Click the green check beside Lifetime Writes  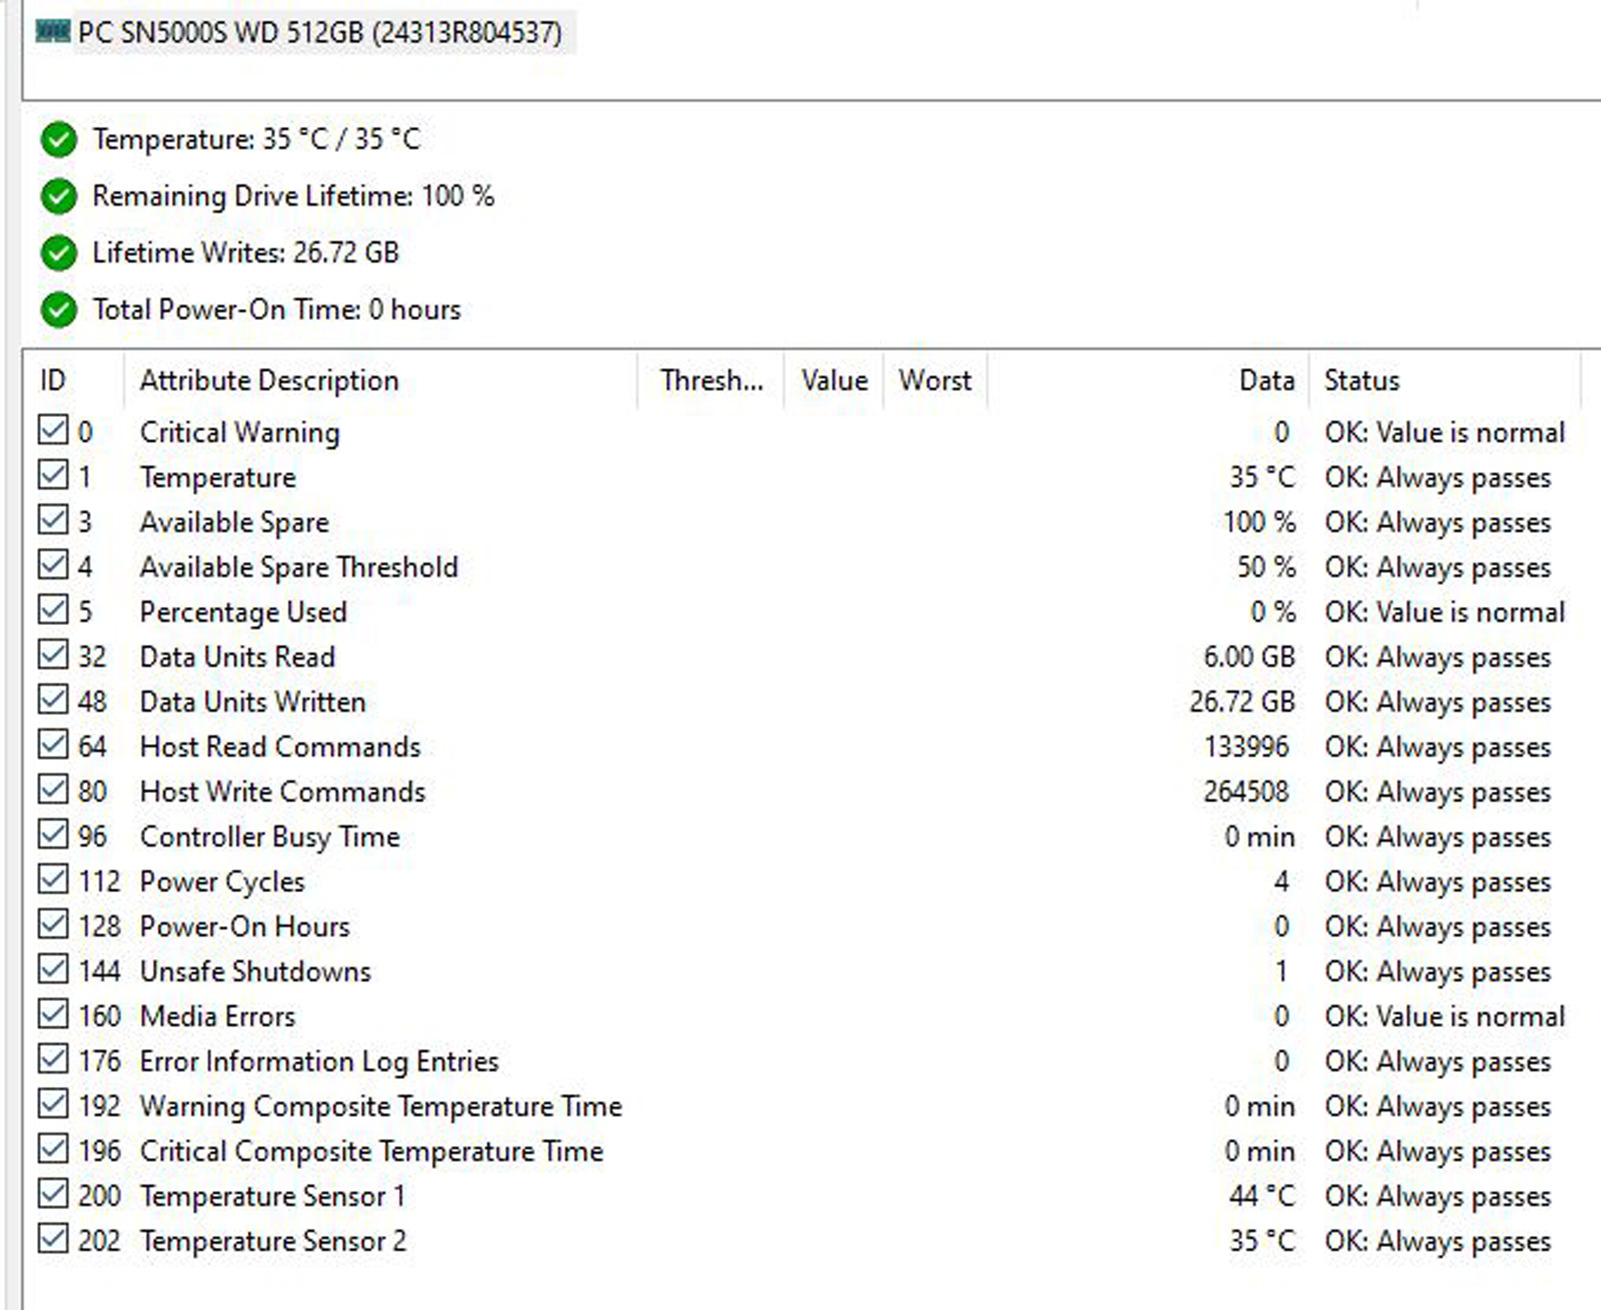coord(59,253)
